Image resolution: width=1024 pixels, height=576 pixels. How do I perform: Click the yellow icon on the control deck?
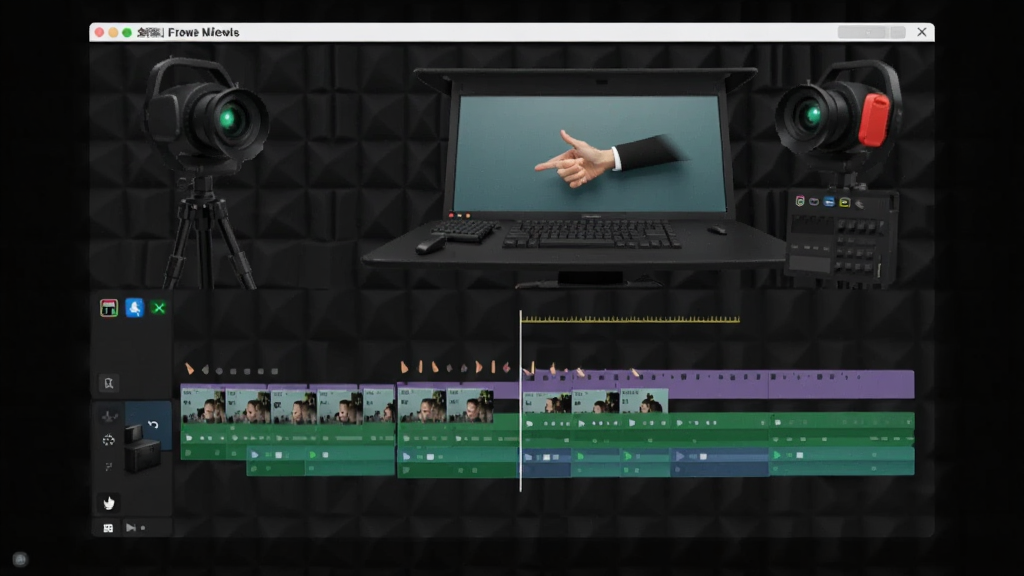844,202
